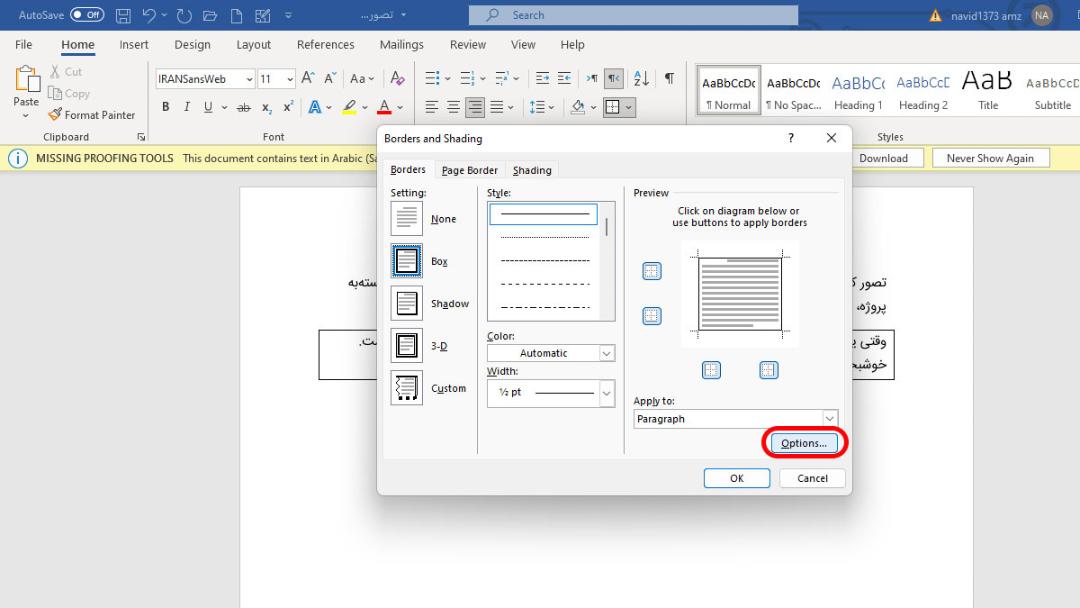Switch to the Page Border tab
The height and width of the screenshot is (608, 1080).
[470, 170]
